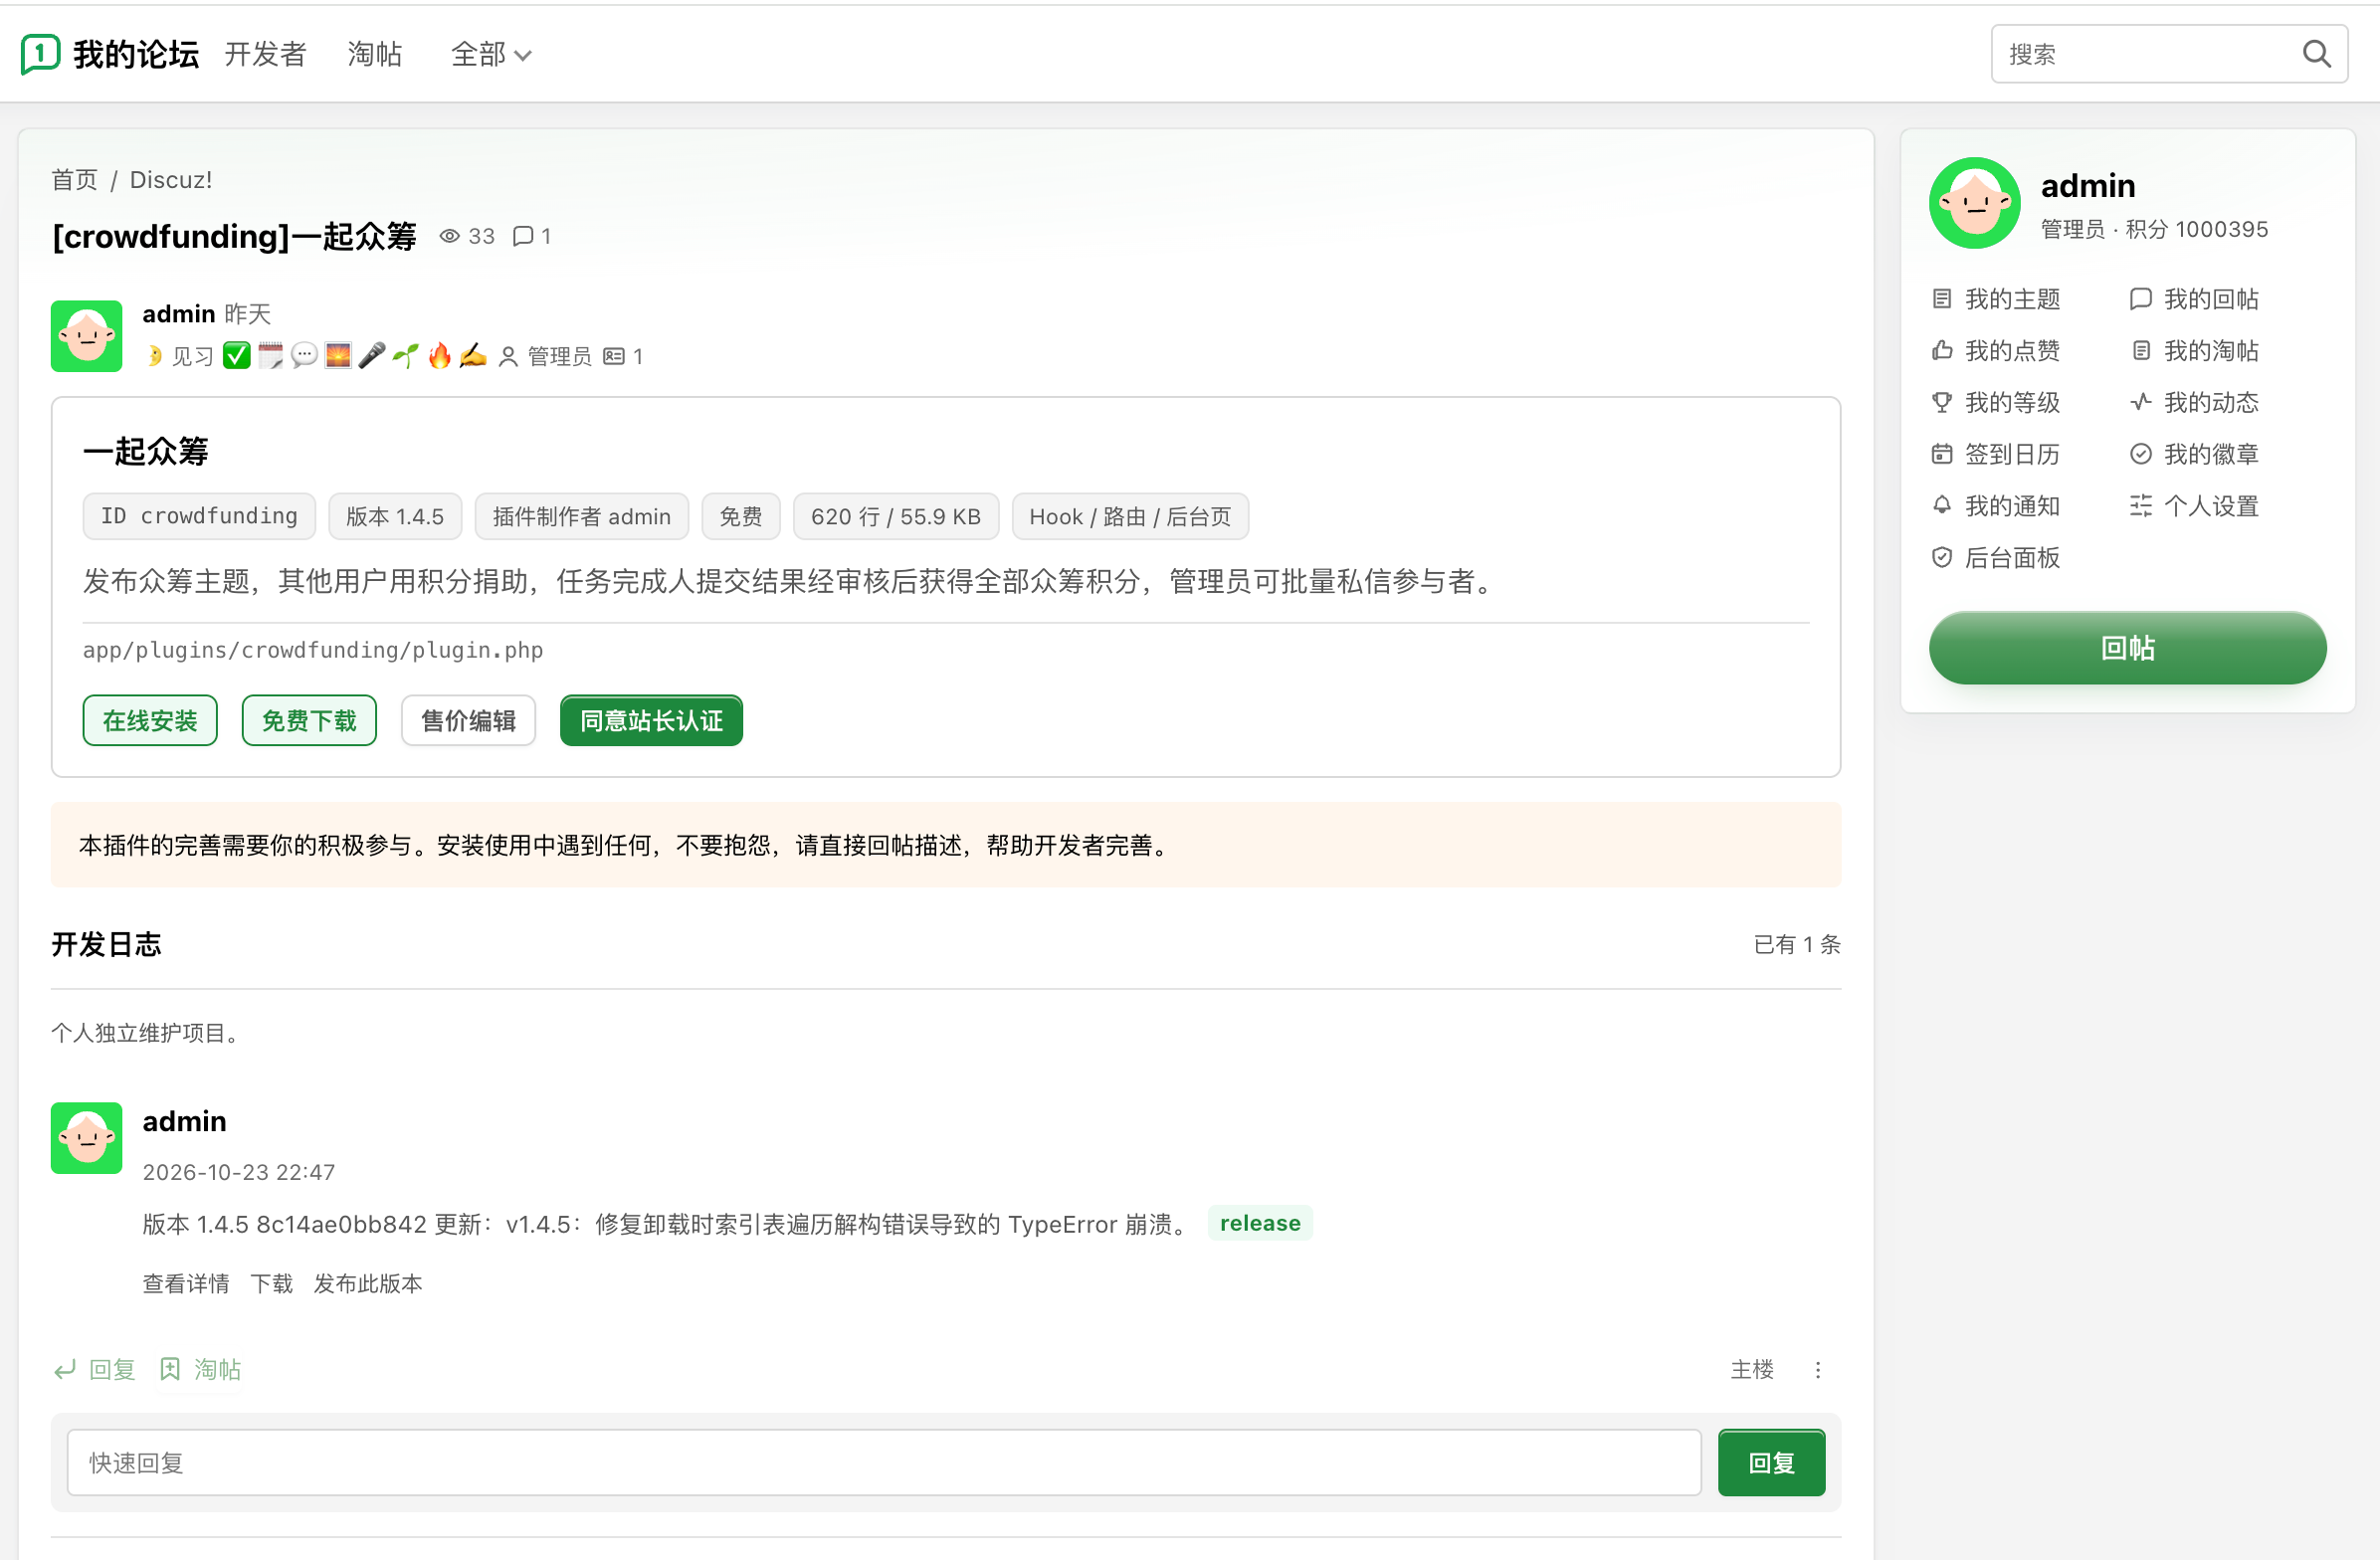The height and width of the screenshot is (1560, 2380).
Task: Click path app/plugins/crowdfunding/plugin.php
Action: [x=313, y=650]
